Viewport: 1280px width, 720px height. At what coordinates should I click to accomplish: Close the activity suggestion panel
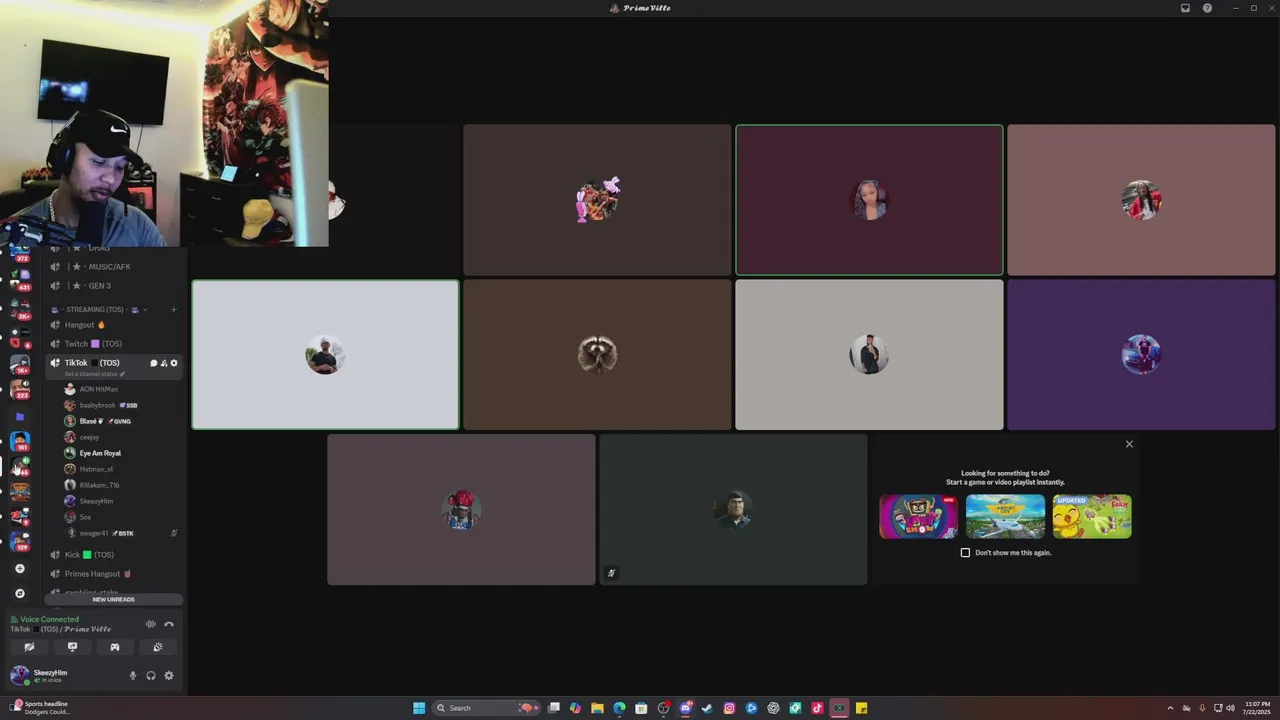1129,444
